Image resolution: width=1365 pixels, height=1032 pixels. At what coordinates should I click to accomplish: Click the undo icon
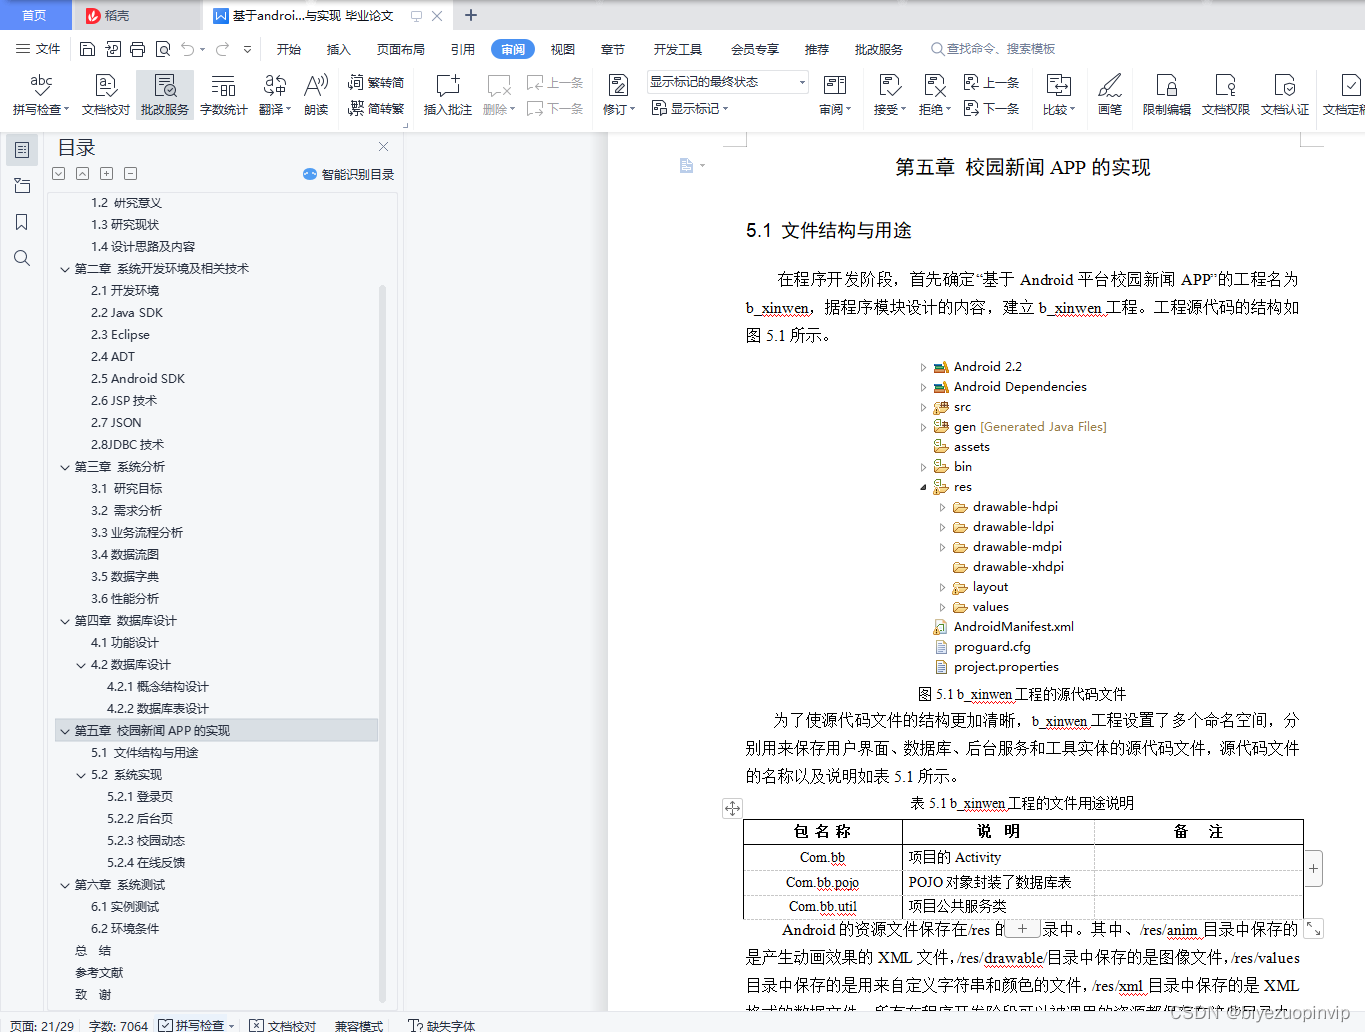click(187, 49)
